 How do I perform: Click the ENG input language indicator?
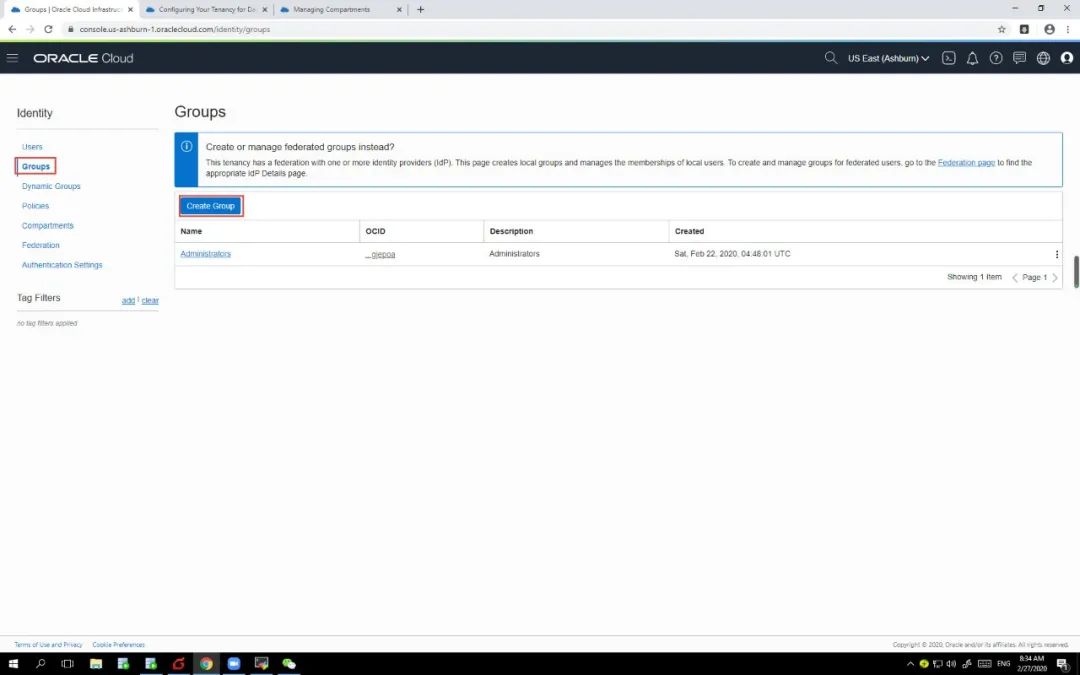[1004, 664]
